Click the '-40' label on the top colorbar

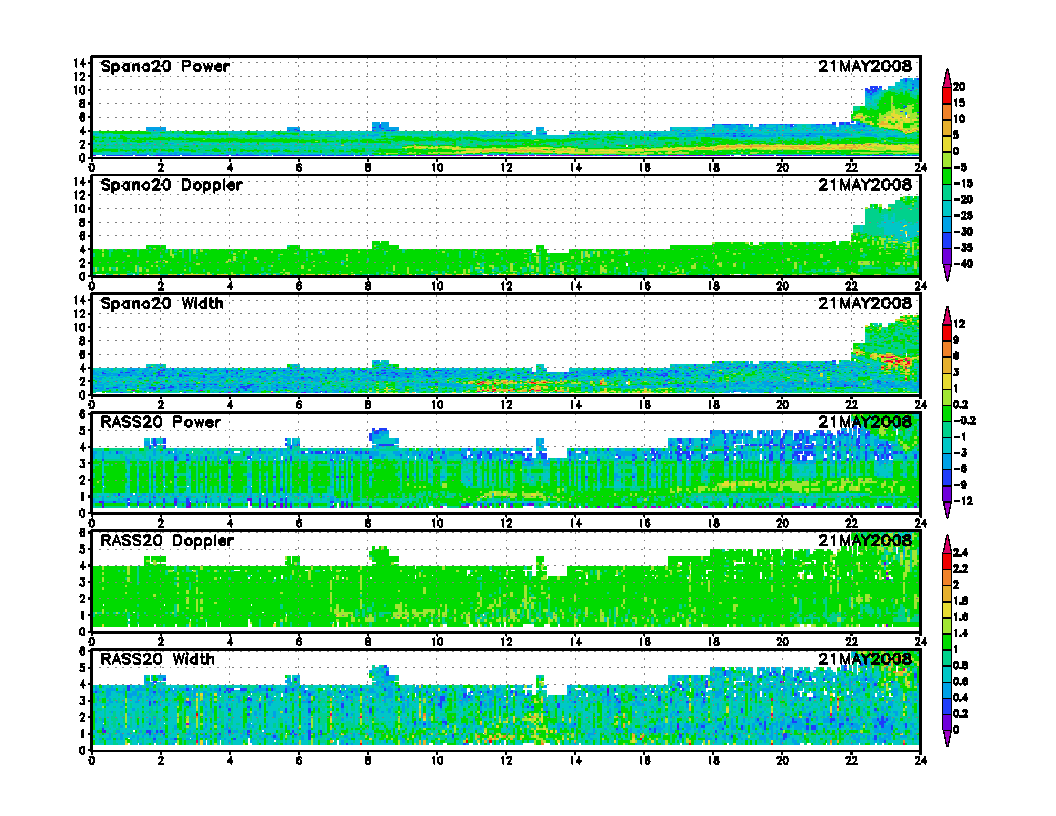pos(963,264)
